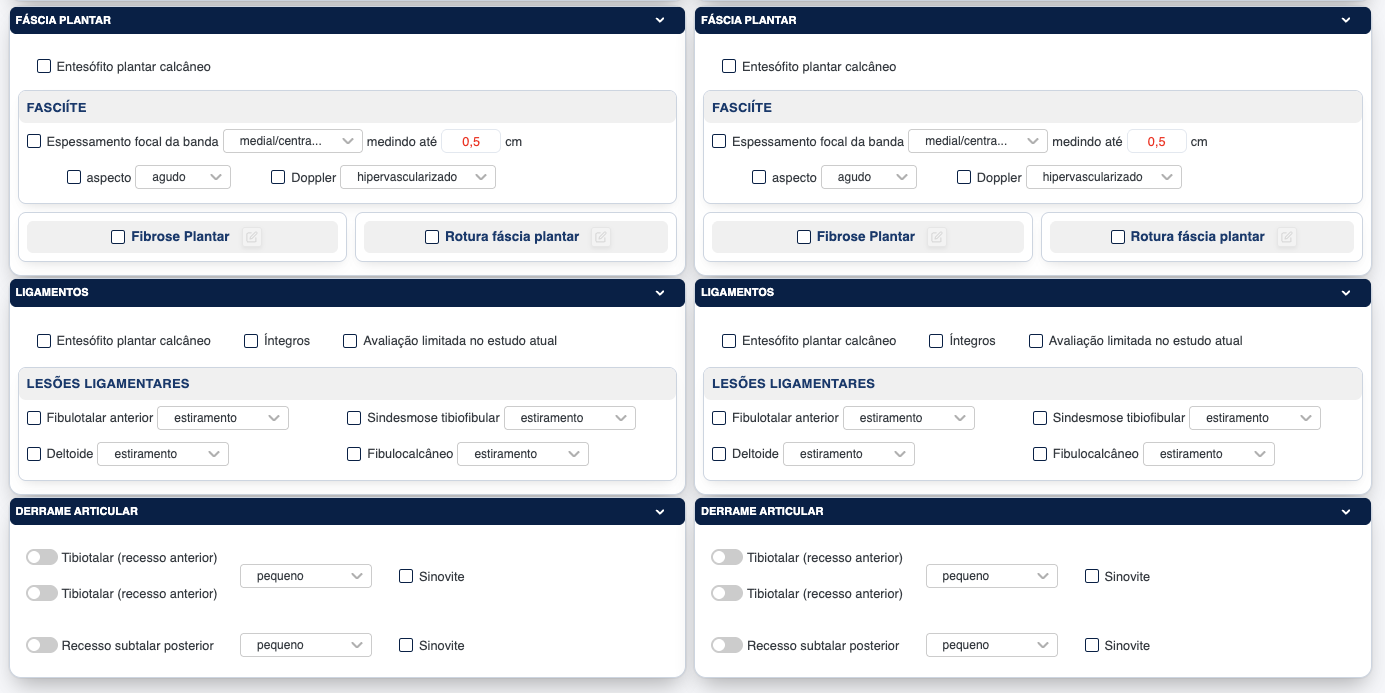Open the aspecto agudo dropdown in right panel
Image resolution: width=1385 pixels, height=693 pixels.
[868, 177]
